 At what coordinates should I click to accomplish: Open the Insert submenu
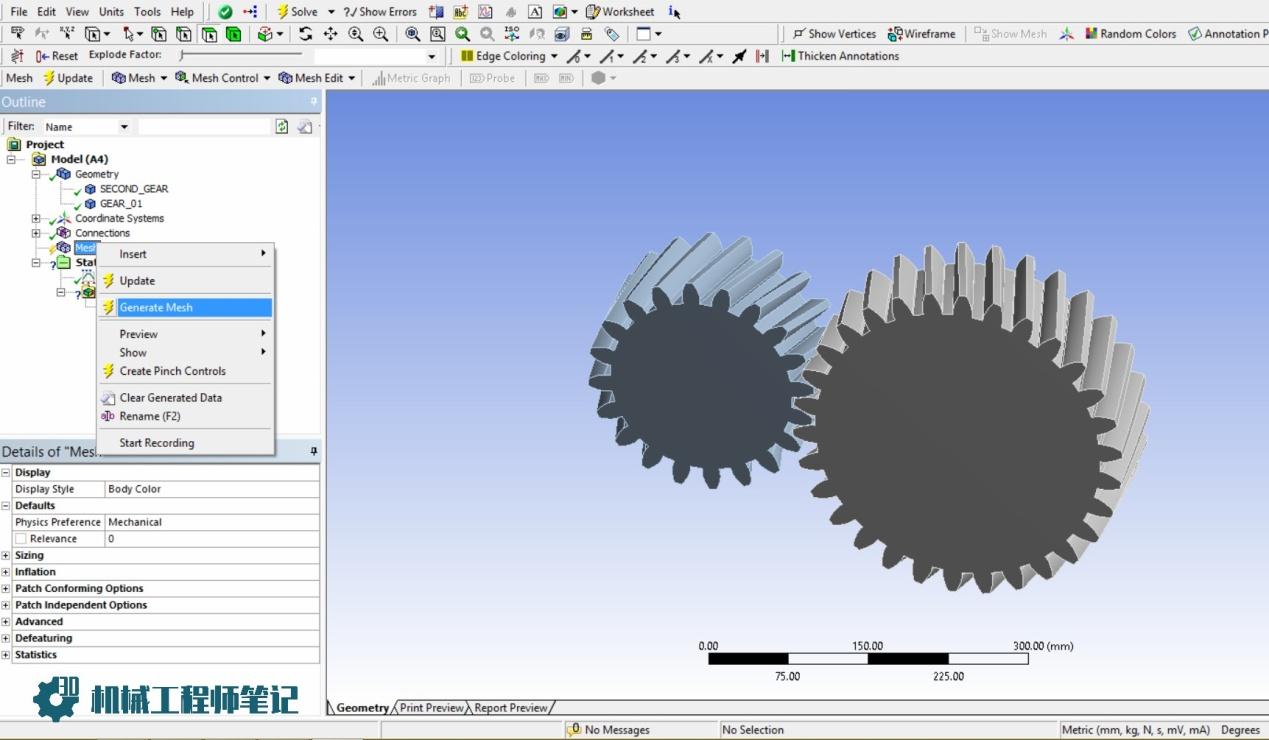(185, 254)
